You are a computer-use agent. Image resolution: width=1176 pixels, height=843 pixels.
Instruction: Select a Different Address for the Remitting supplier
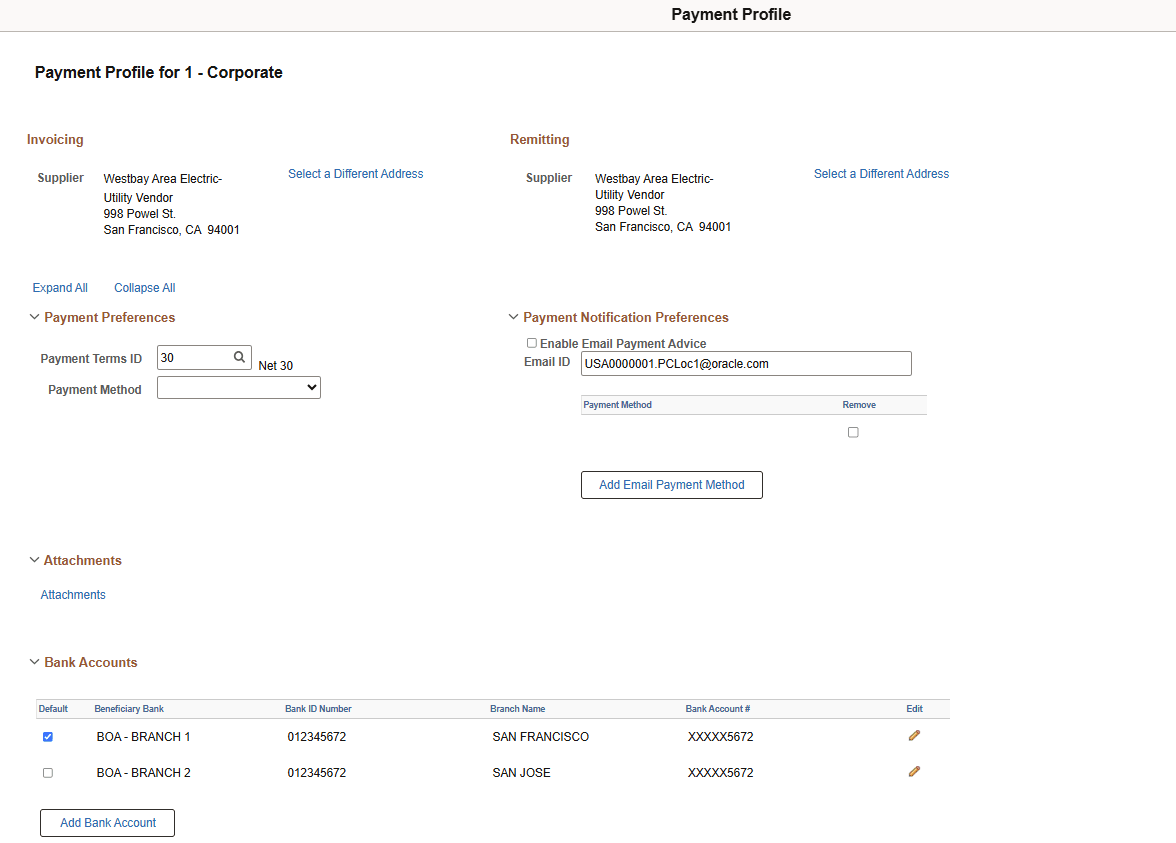click(x=881, y=173)
